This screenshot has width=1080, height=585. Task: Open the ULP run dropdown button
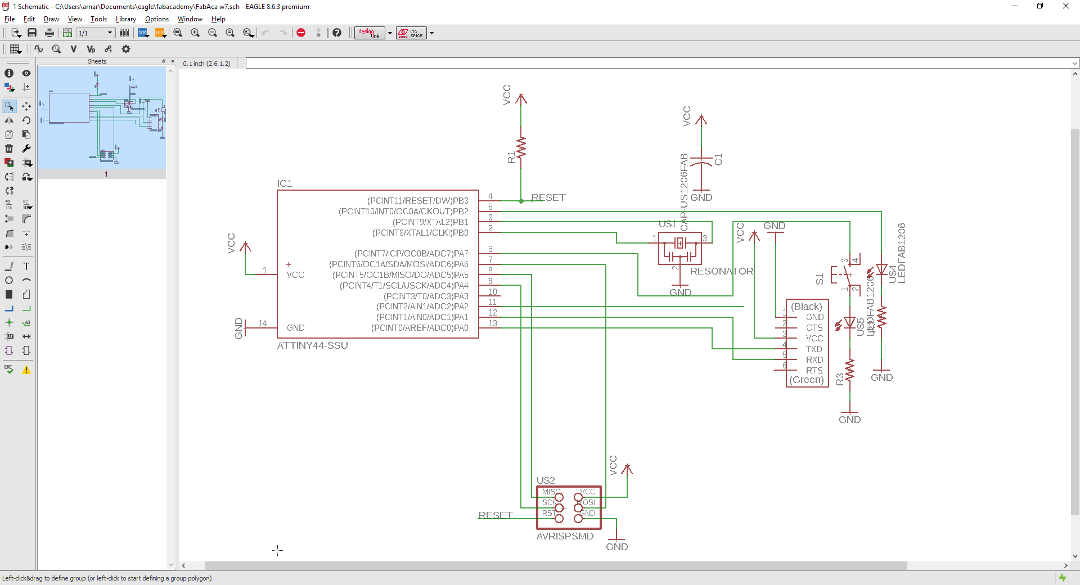pyautogui.click(x=160, y=32)
